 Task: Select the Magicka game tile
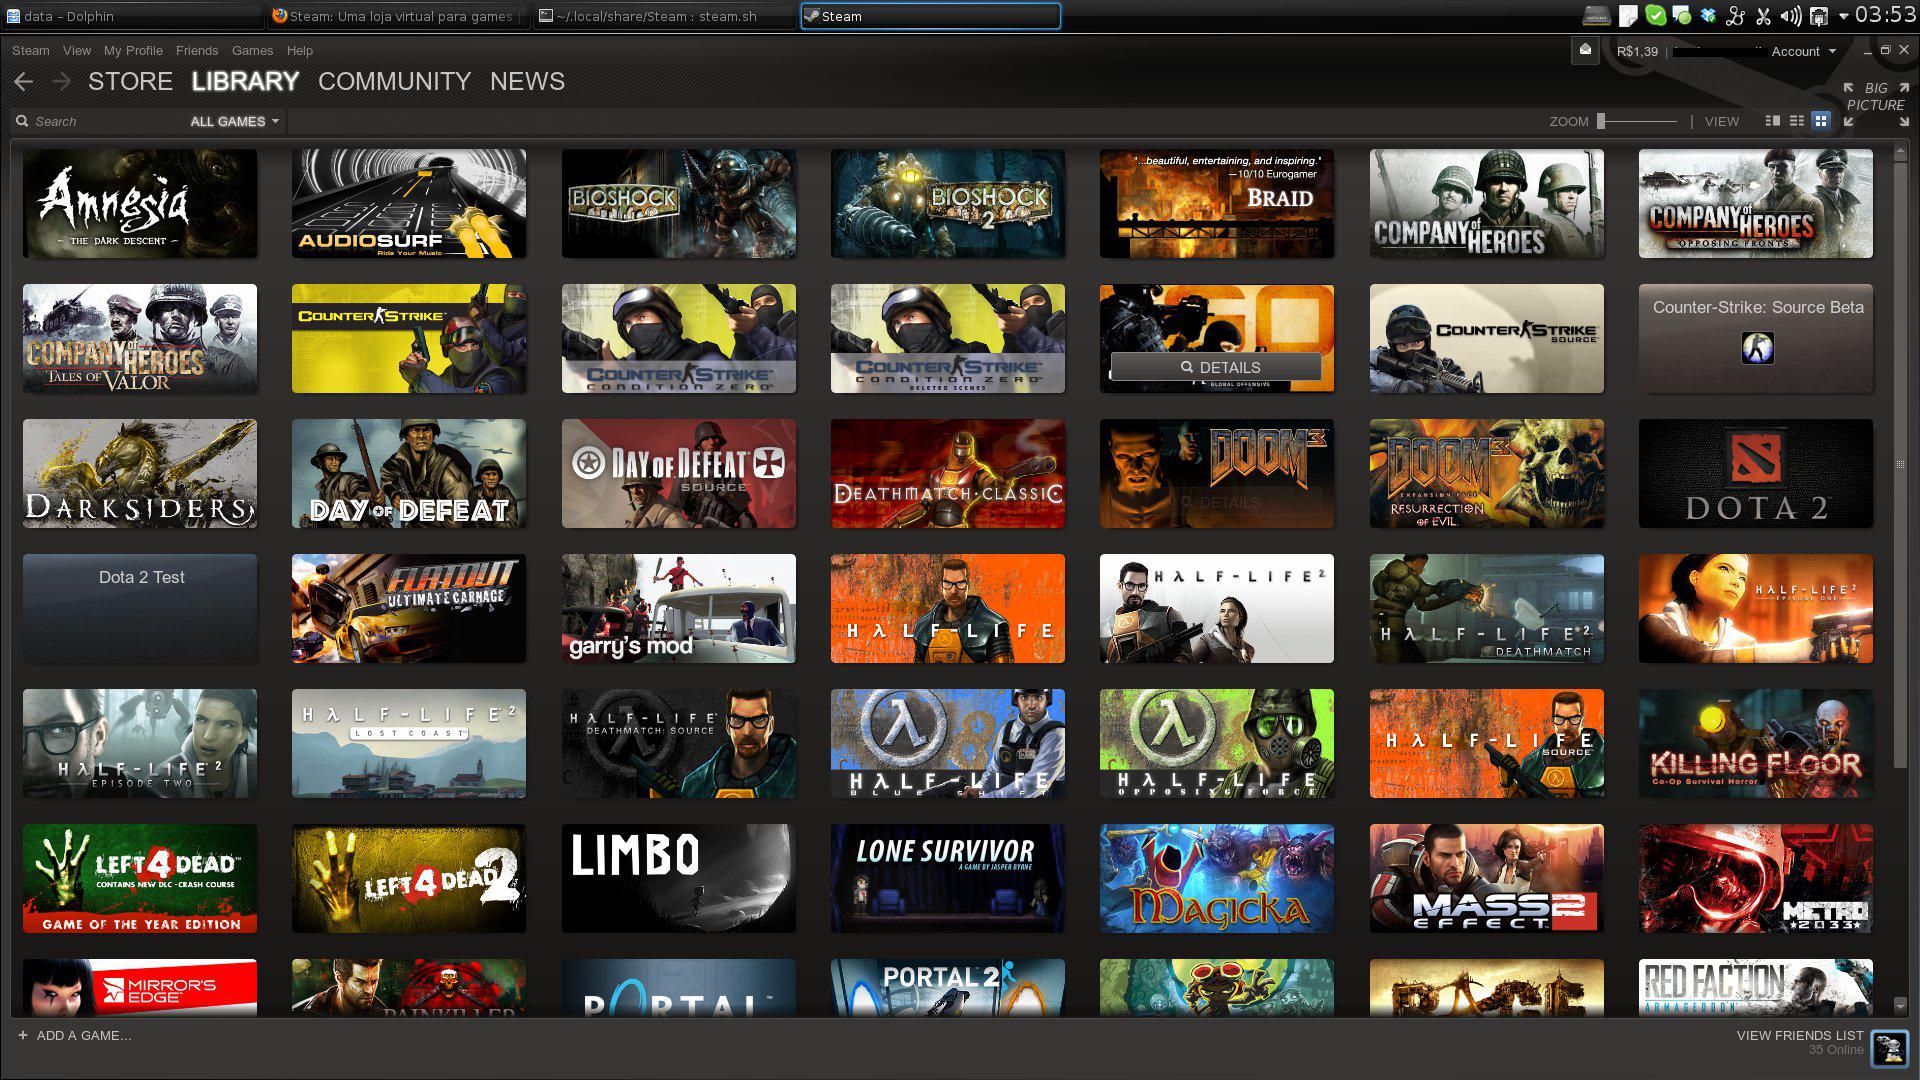click(x=1217, y=878)
